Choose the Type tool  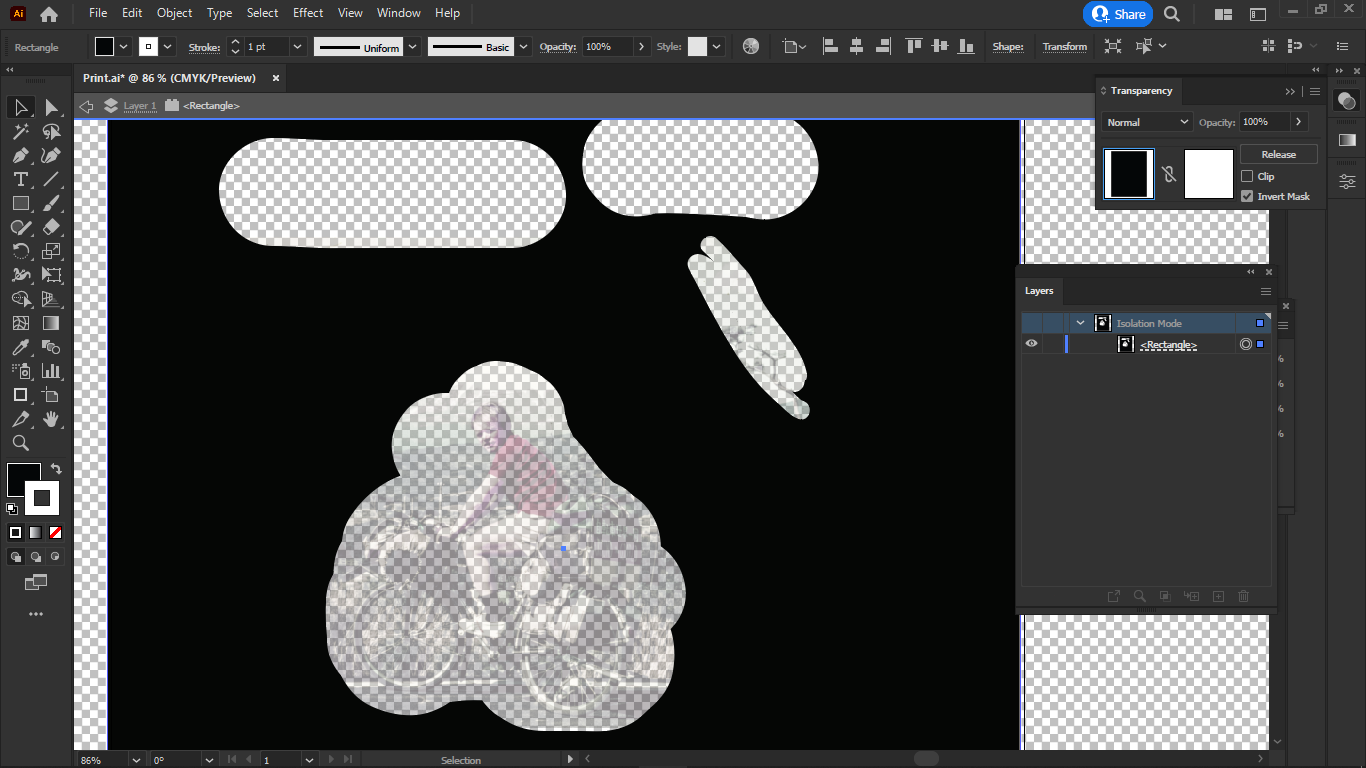20,179
